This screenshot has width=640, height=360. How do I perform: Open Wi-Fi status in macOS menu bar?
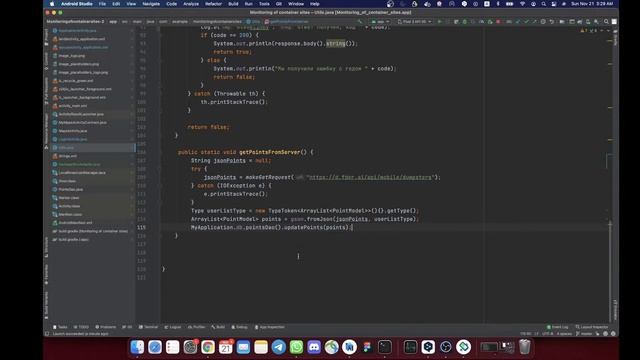click(x=522, y=4)
